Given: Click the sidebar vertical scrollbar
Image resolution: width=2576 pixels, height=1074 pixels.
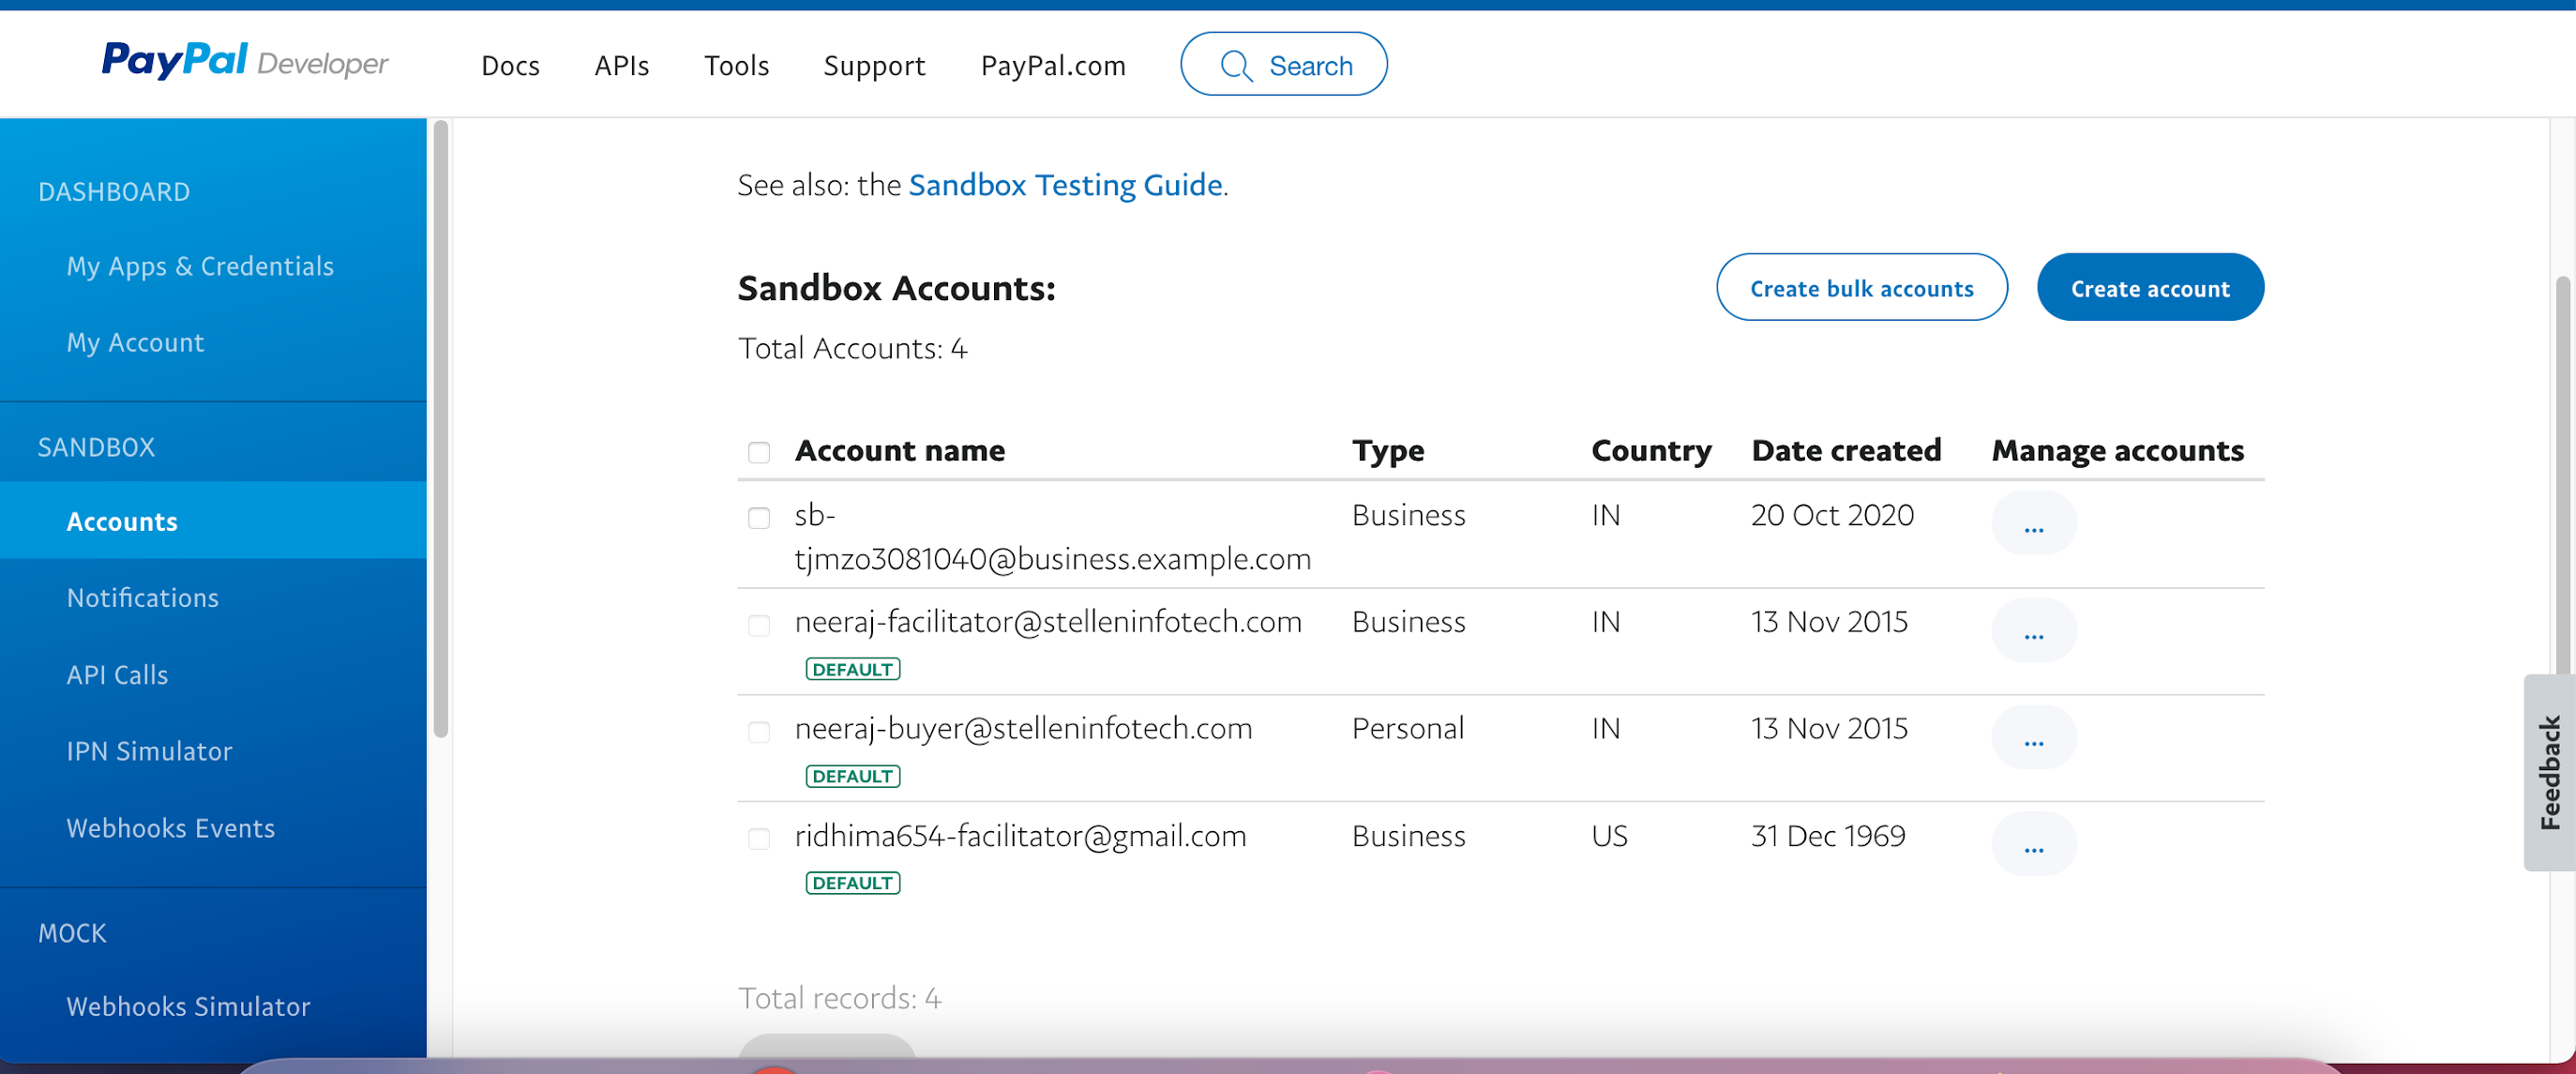Looking at the screenshot, I should [x=440, y=428].
